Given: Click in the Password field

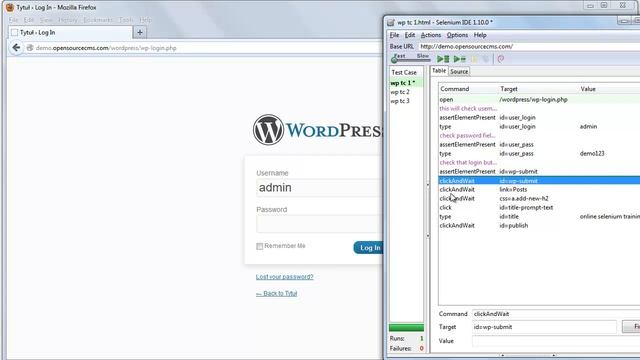Looking at the screenshot, I should (320, 224).
